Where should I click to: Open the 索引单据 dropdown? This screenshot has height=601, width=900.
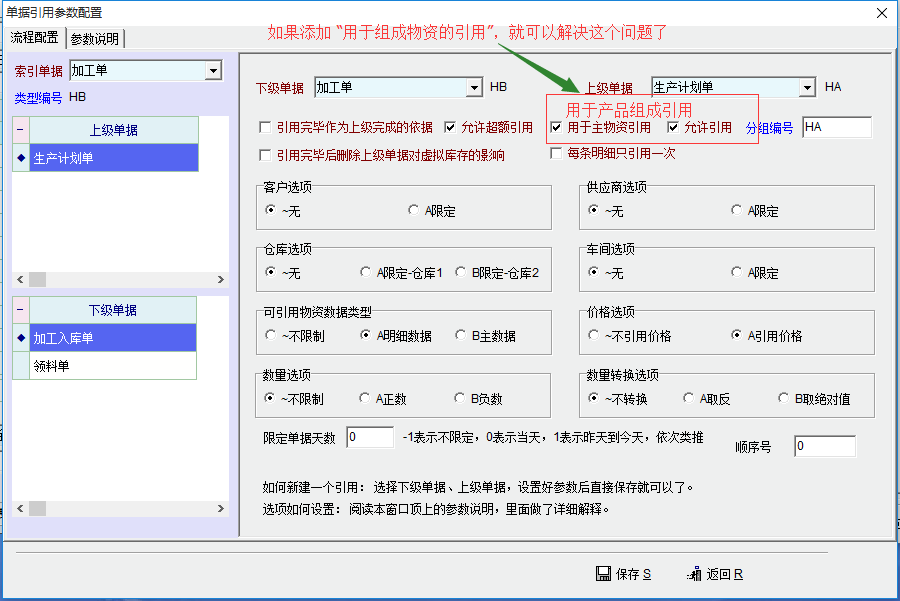click(x=212, y=71)
